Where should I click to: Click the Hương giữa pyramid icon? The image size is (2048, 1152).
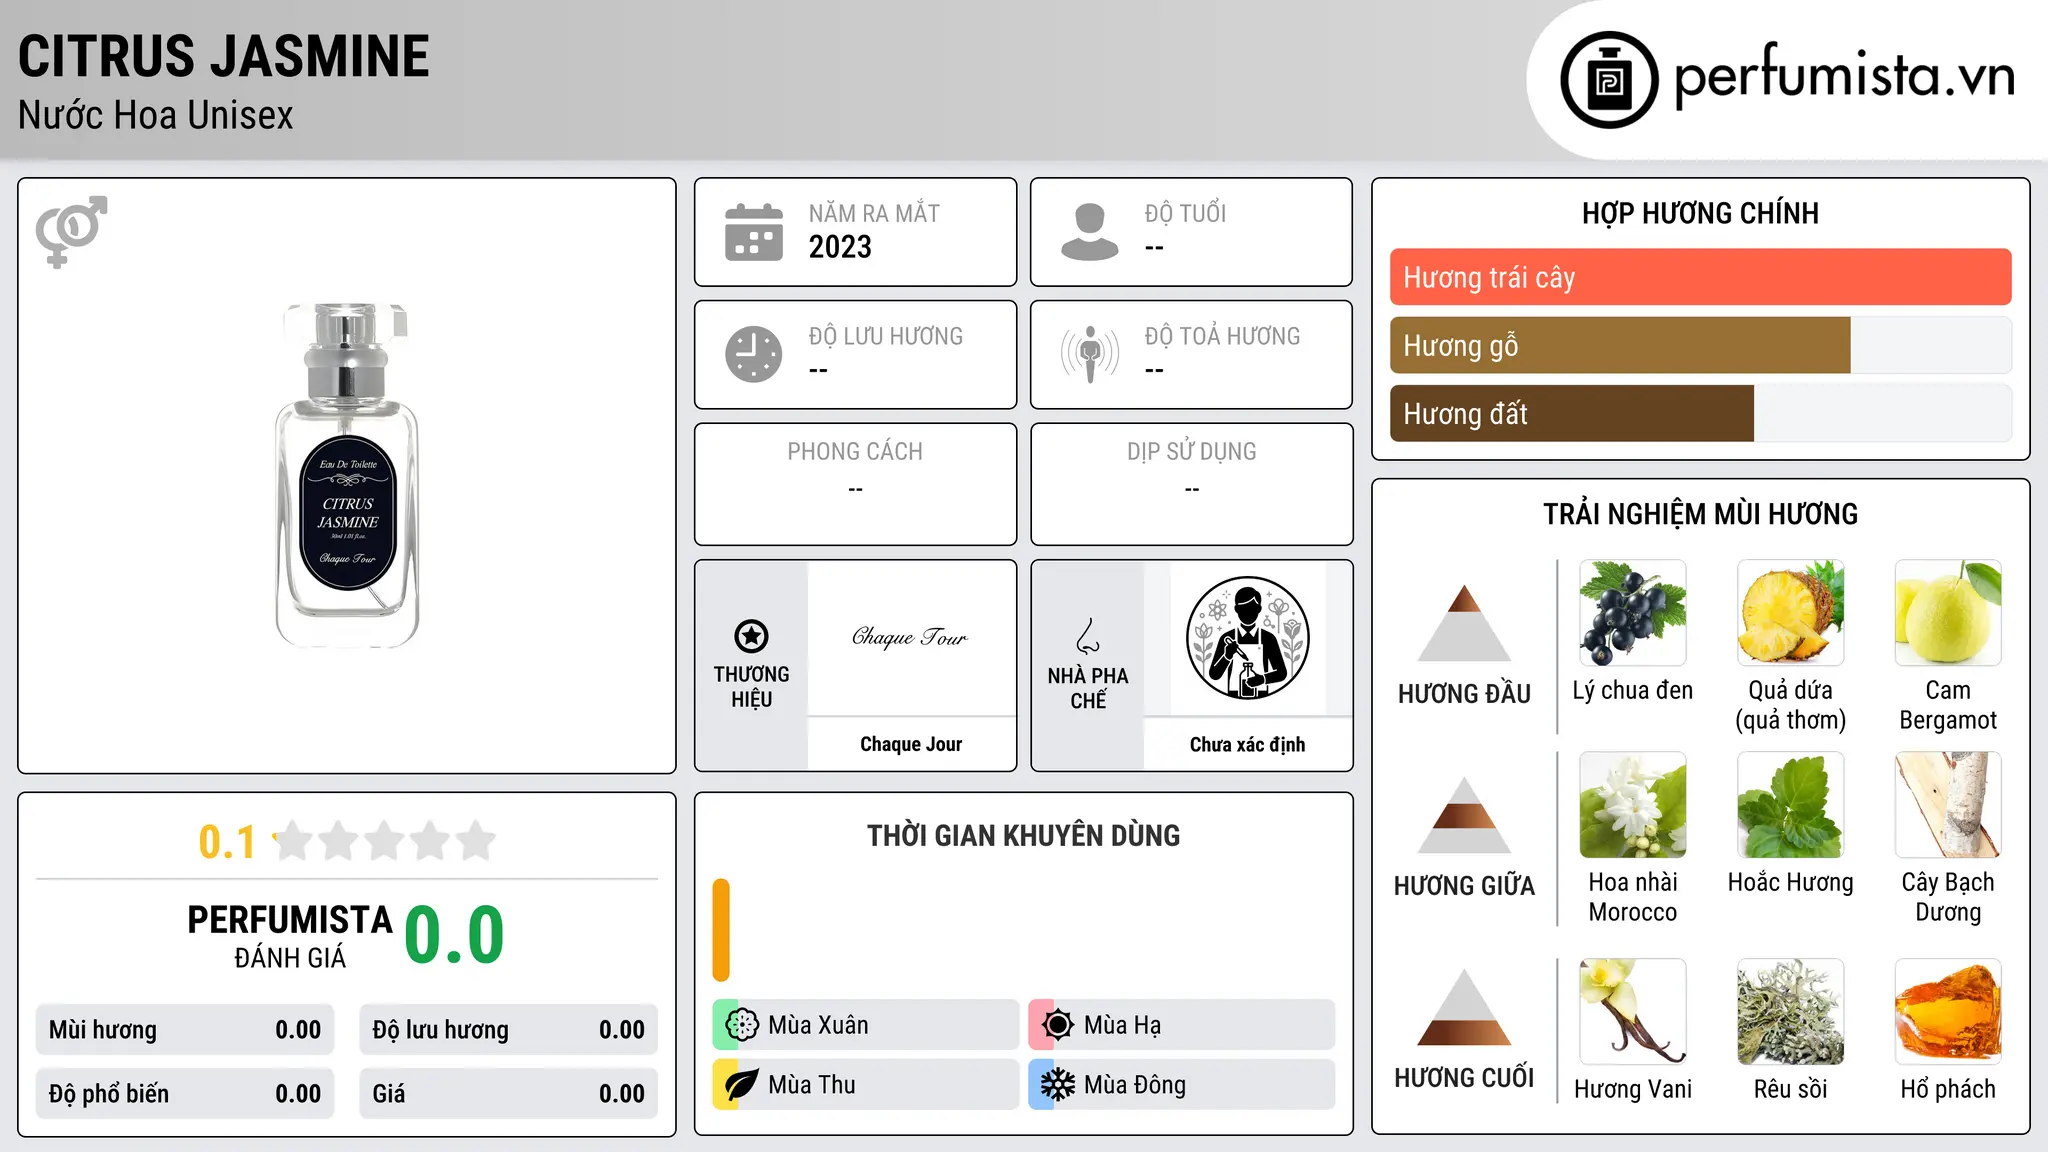click(1464, 815)
